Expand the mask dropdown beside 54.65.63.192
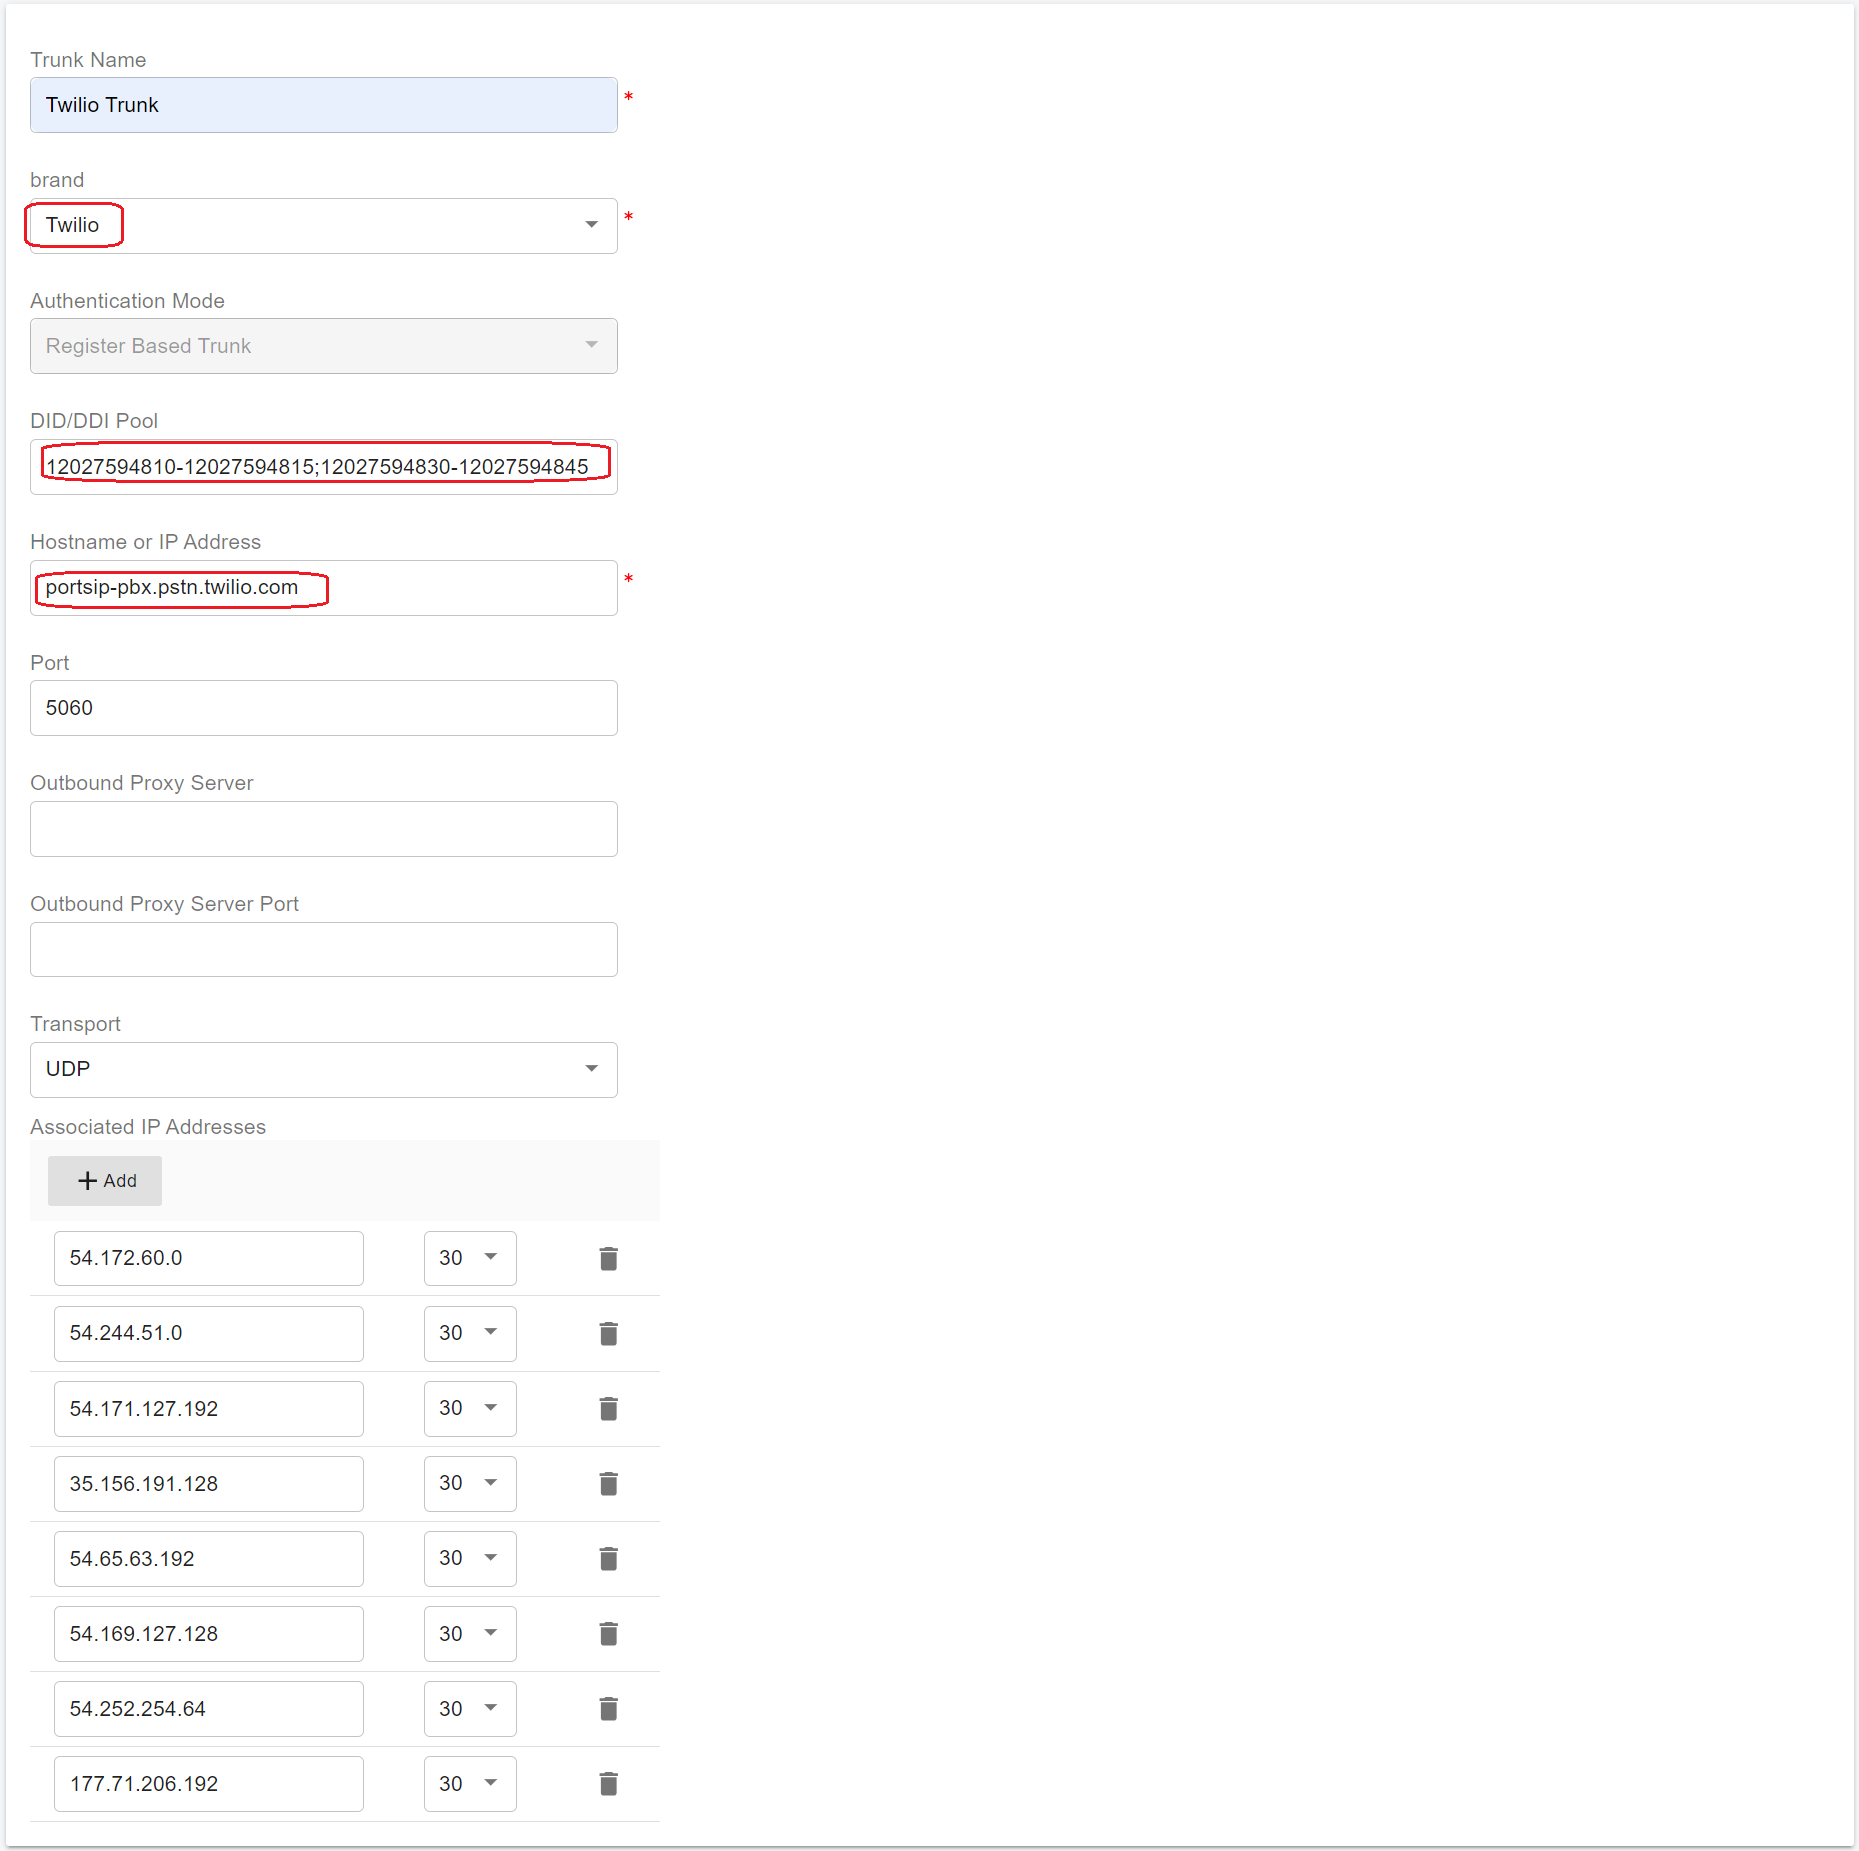This screenshot has width=1859, height=1851. (469, 1558)
